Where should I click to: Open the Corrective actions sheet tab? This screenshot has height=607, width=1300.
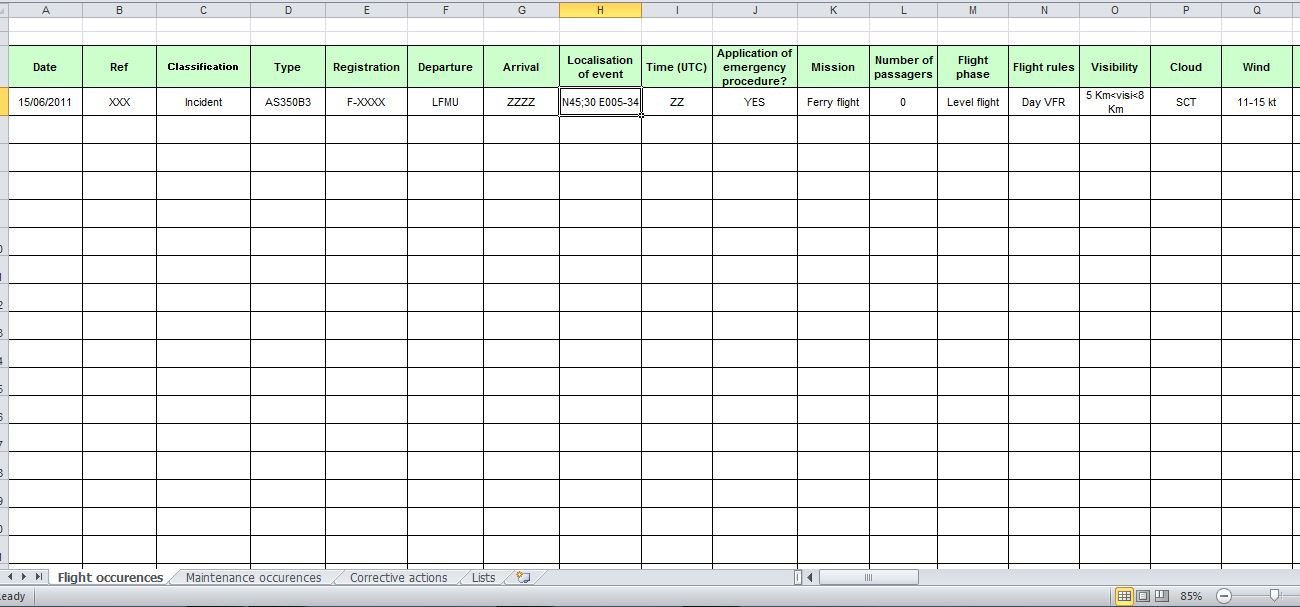[x=398, y=577]
